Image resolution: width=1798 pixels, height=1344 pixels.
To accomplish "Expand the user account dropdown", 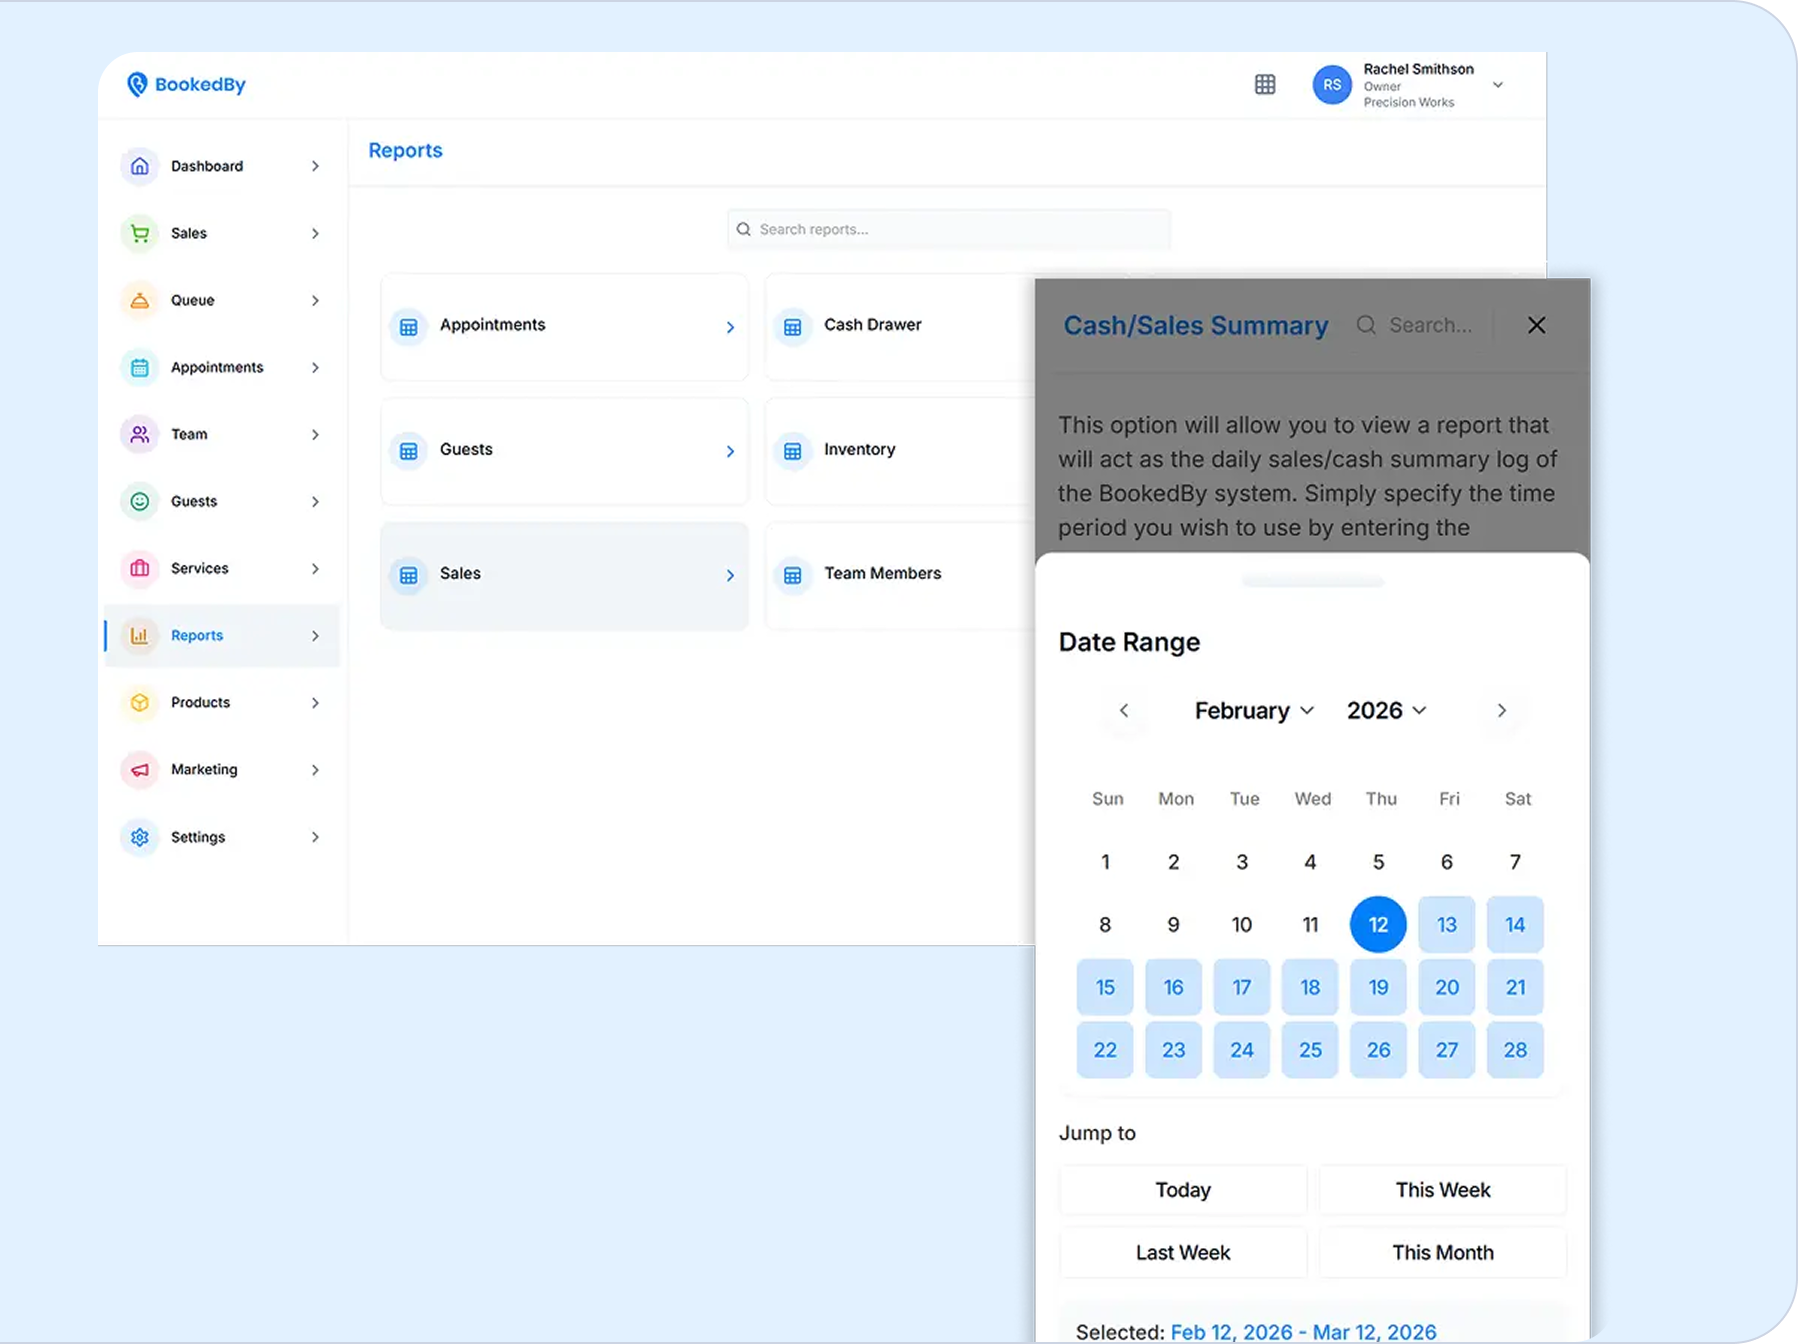I will pos(1498,85).
